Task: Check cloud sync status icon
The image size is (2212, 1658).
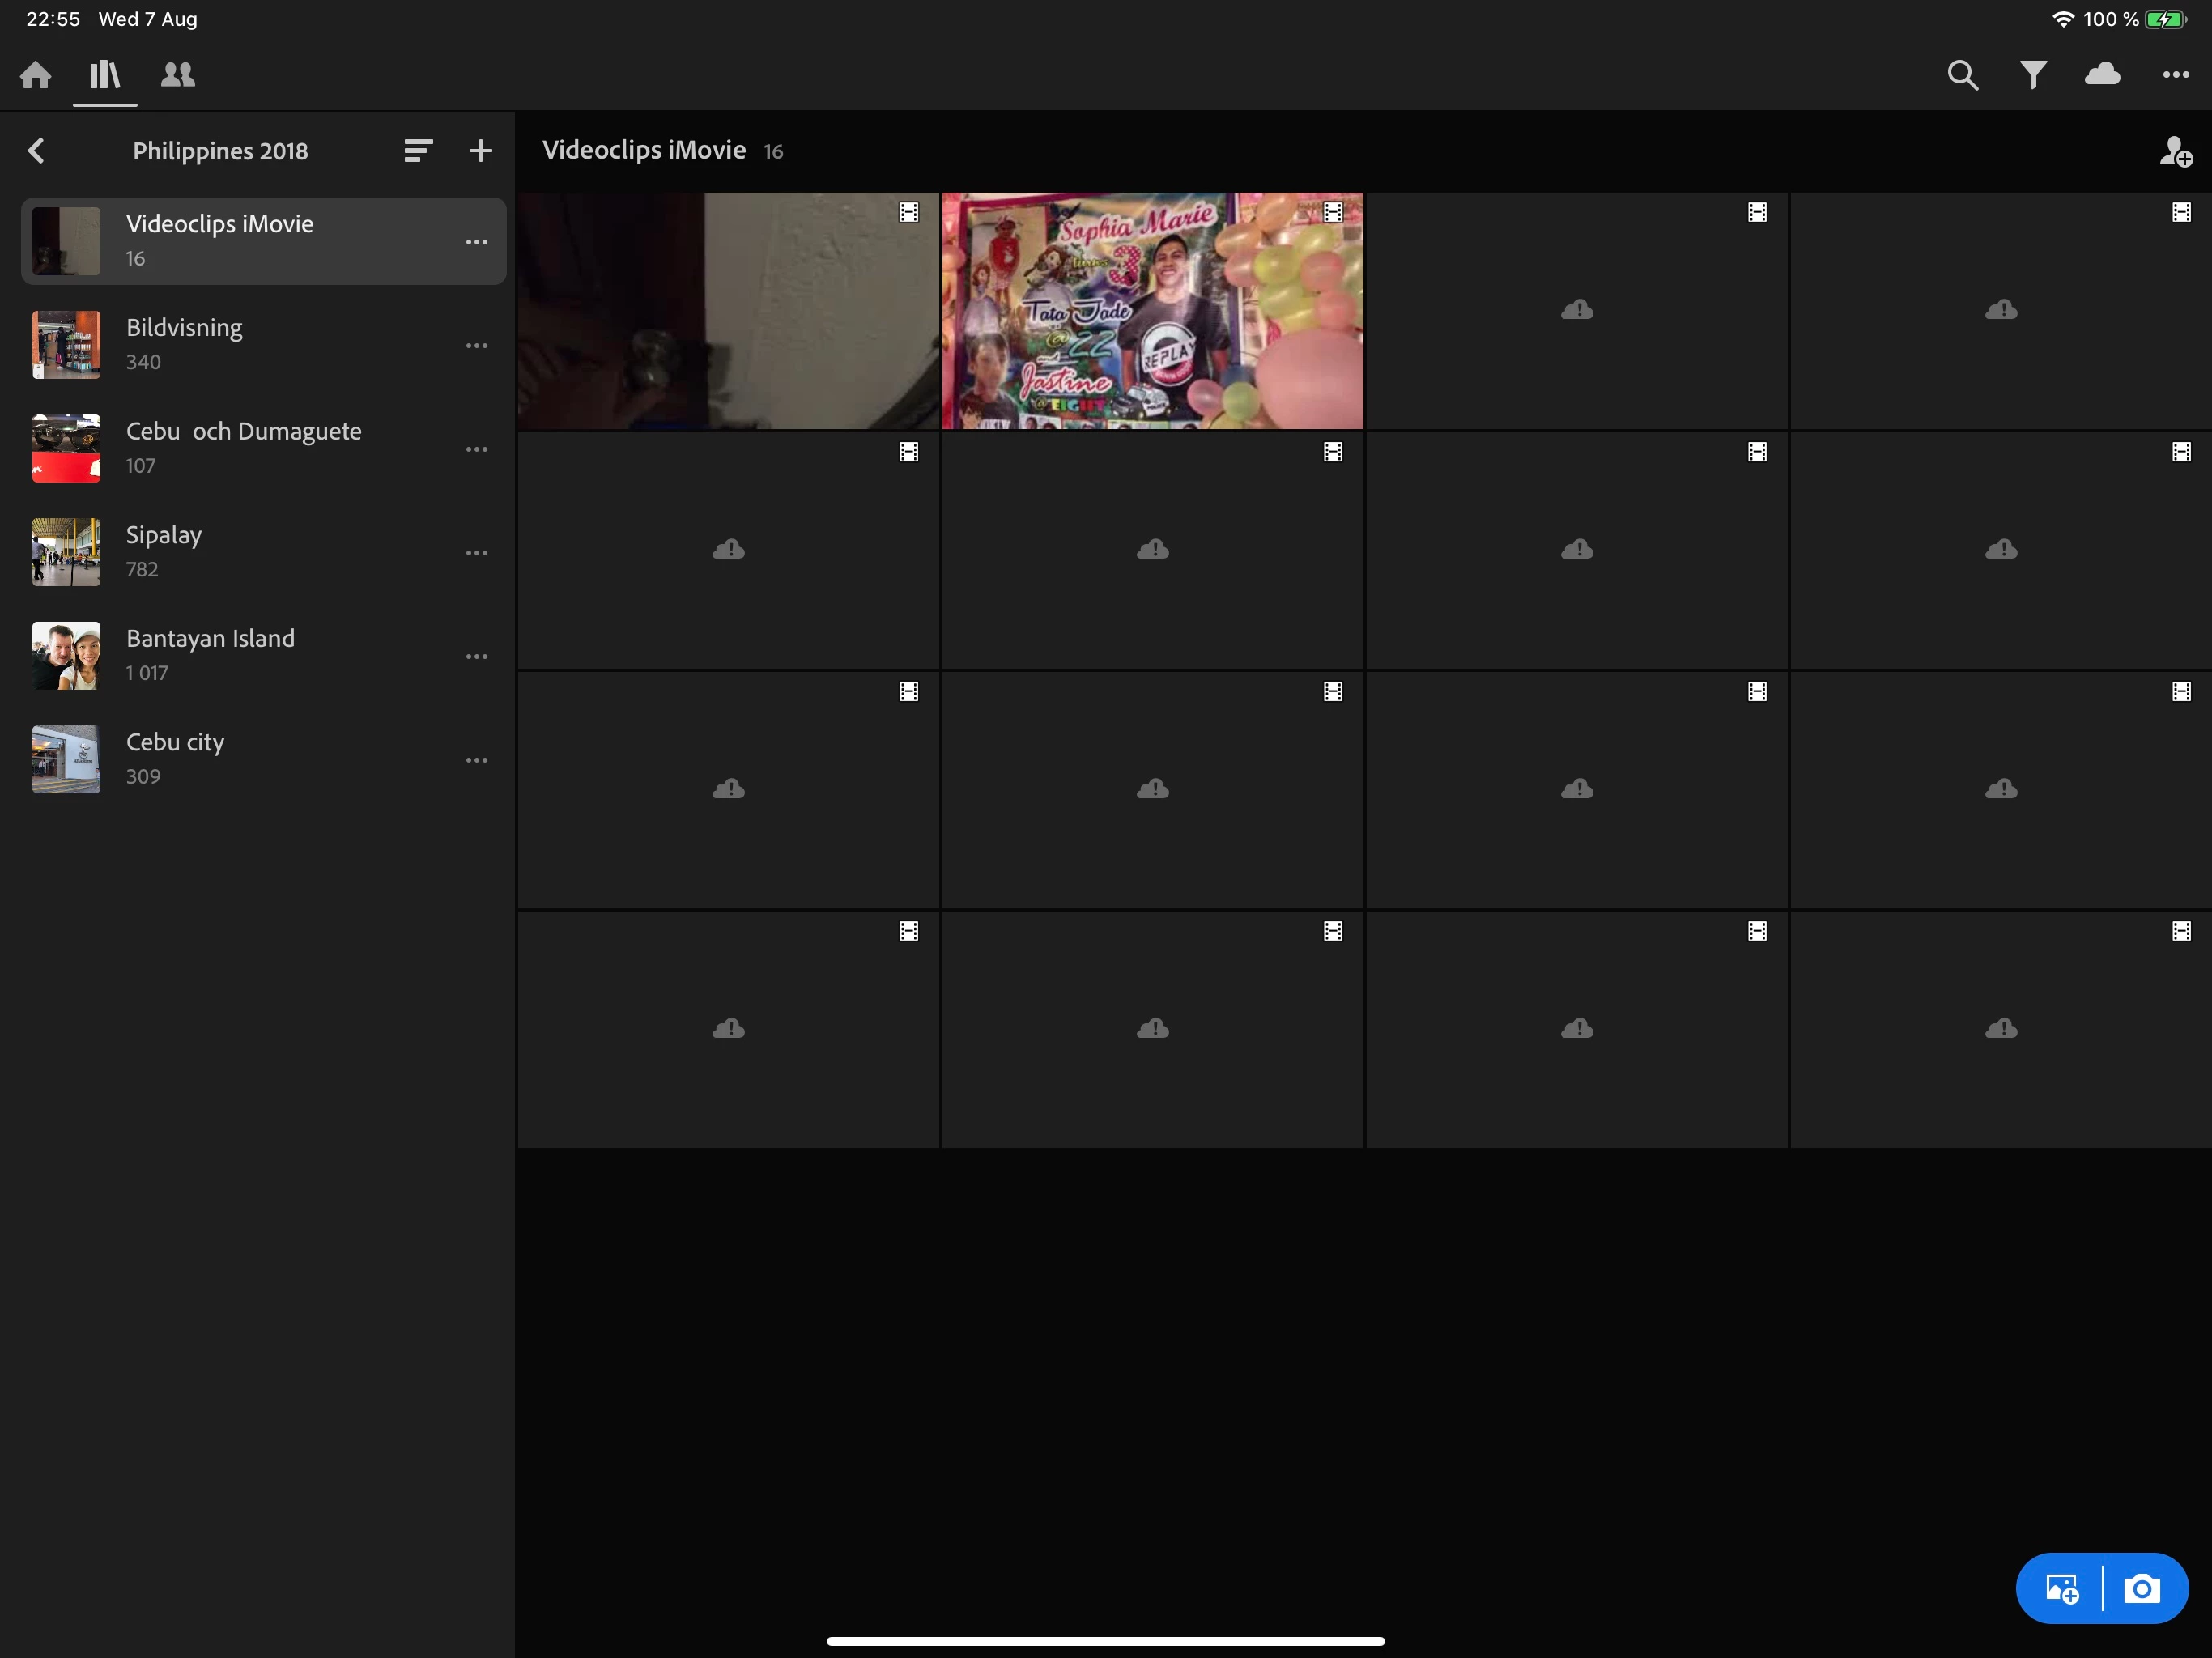Action: point(2102,75)
